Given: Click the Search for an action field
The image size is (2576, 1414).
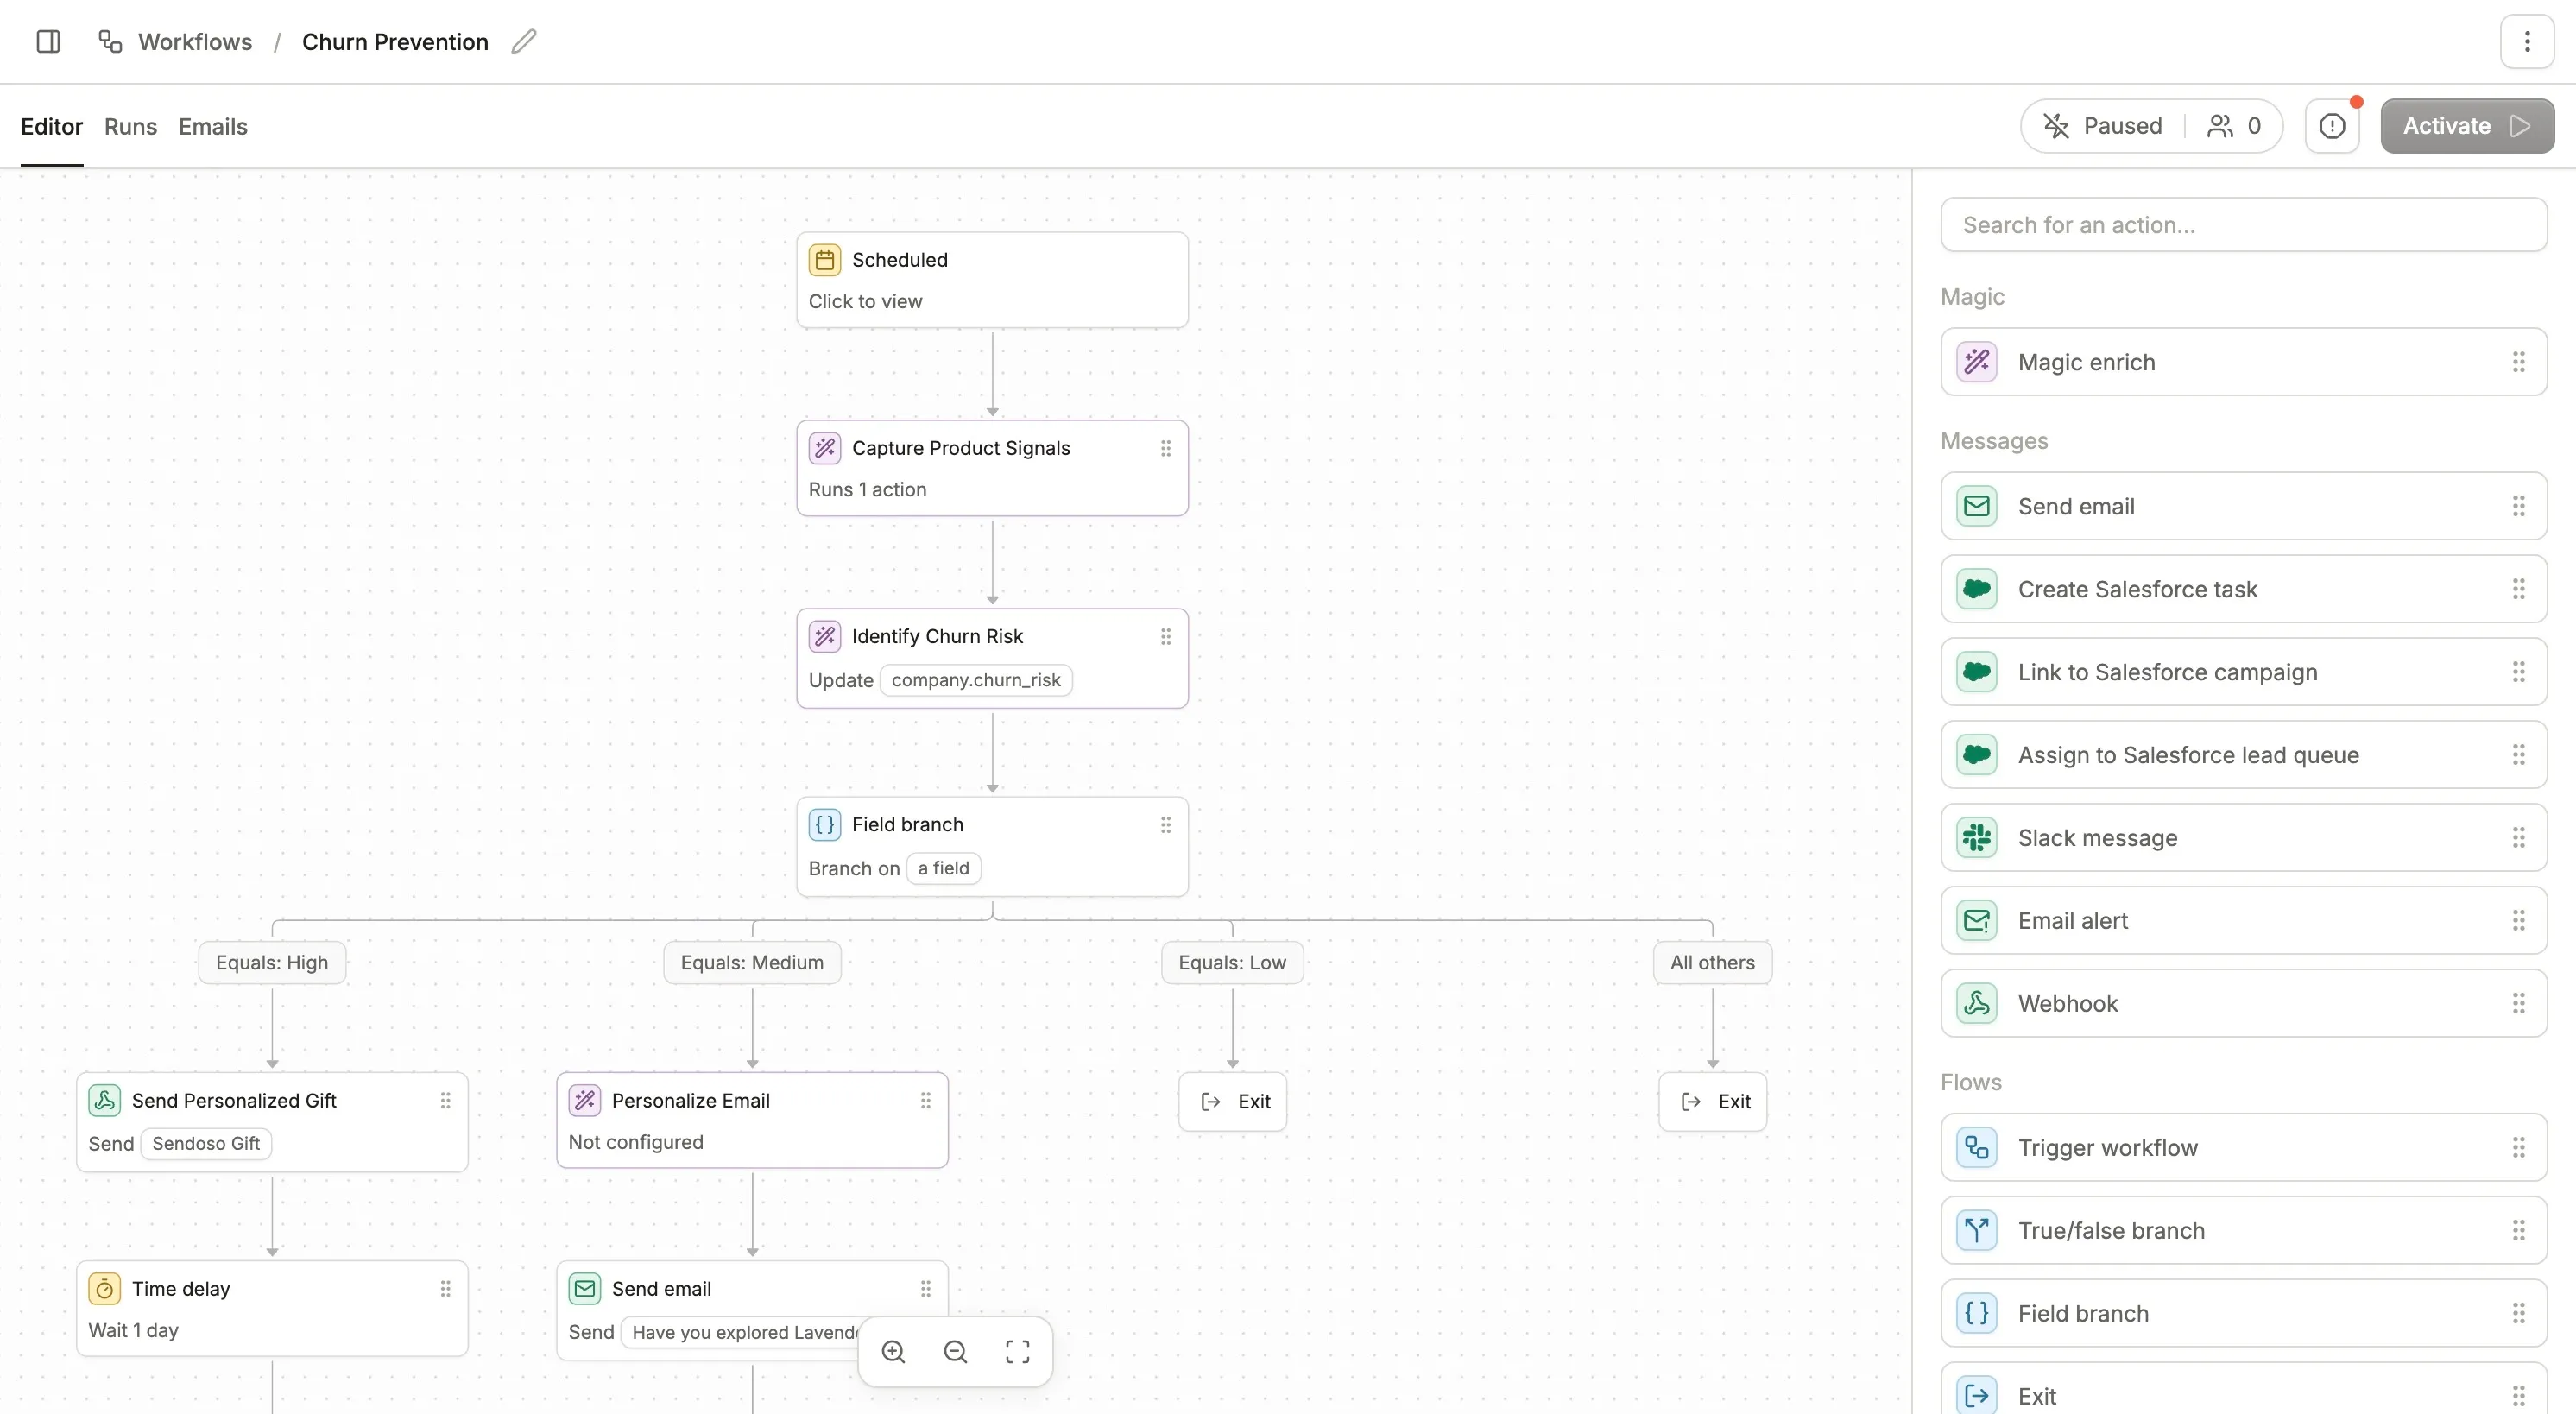Looking at the screenshot, I should point(2243,225).
